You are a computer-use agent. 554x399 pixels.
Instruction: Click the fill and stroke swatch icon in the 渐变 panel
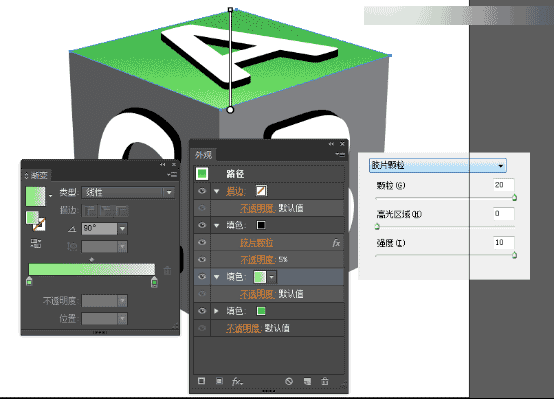pos(35,221)
